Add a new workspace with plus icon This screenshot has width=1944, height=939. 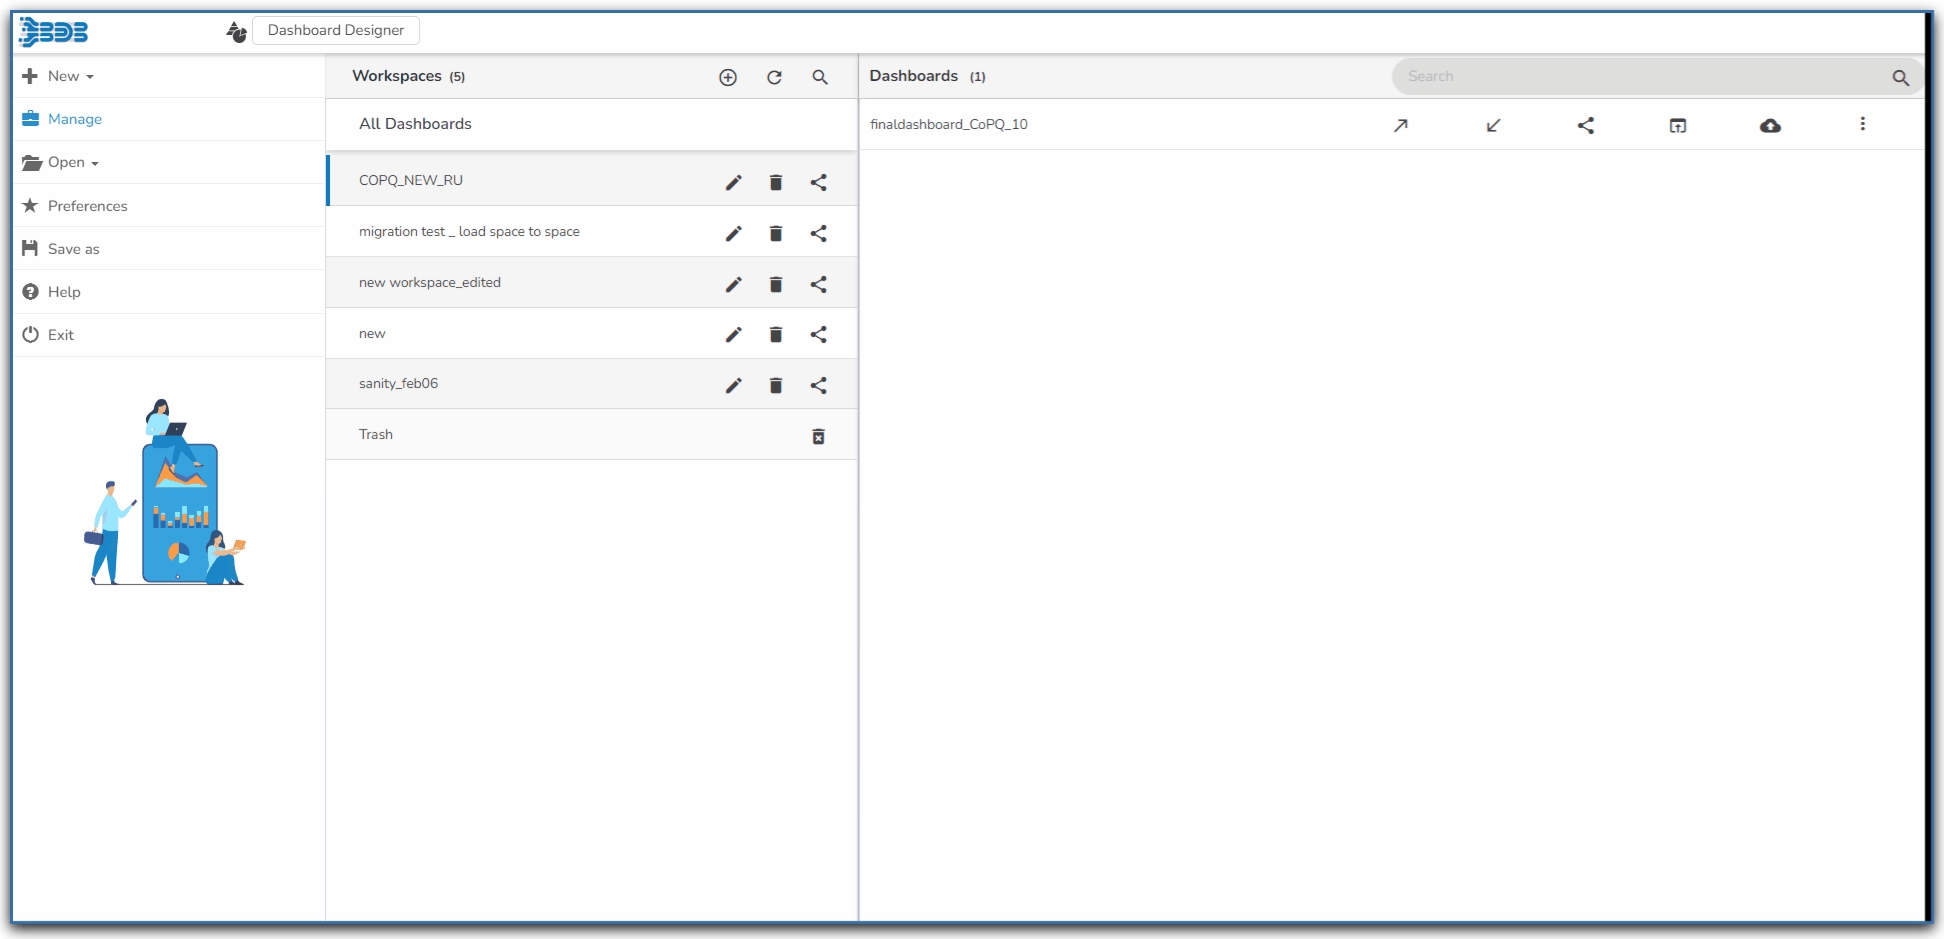728,77
